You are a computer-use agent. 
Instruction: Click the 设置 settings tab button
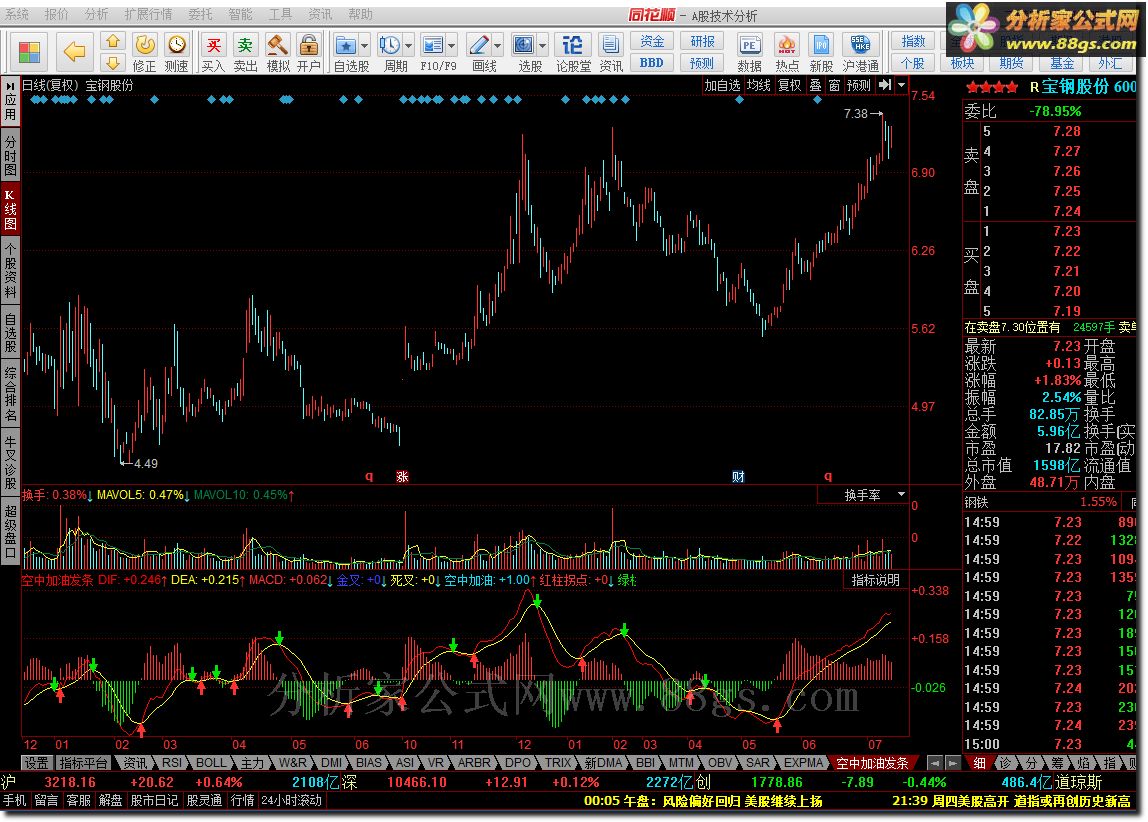[37, 763]
